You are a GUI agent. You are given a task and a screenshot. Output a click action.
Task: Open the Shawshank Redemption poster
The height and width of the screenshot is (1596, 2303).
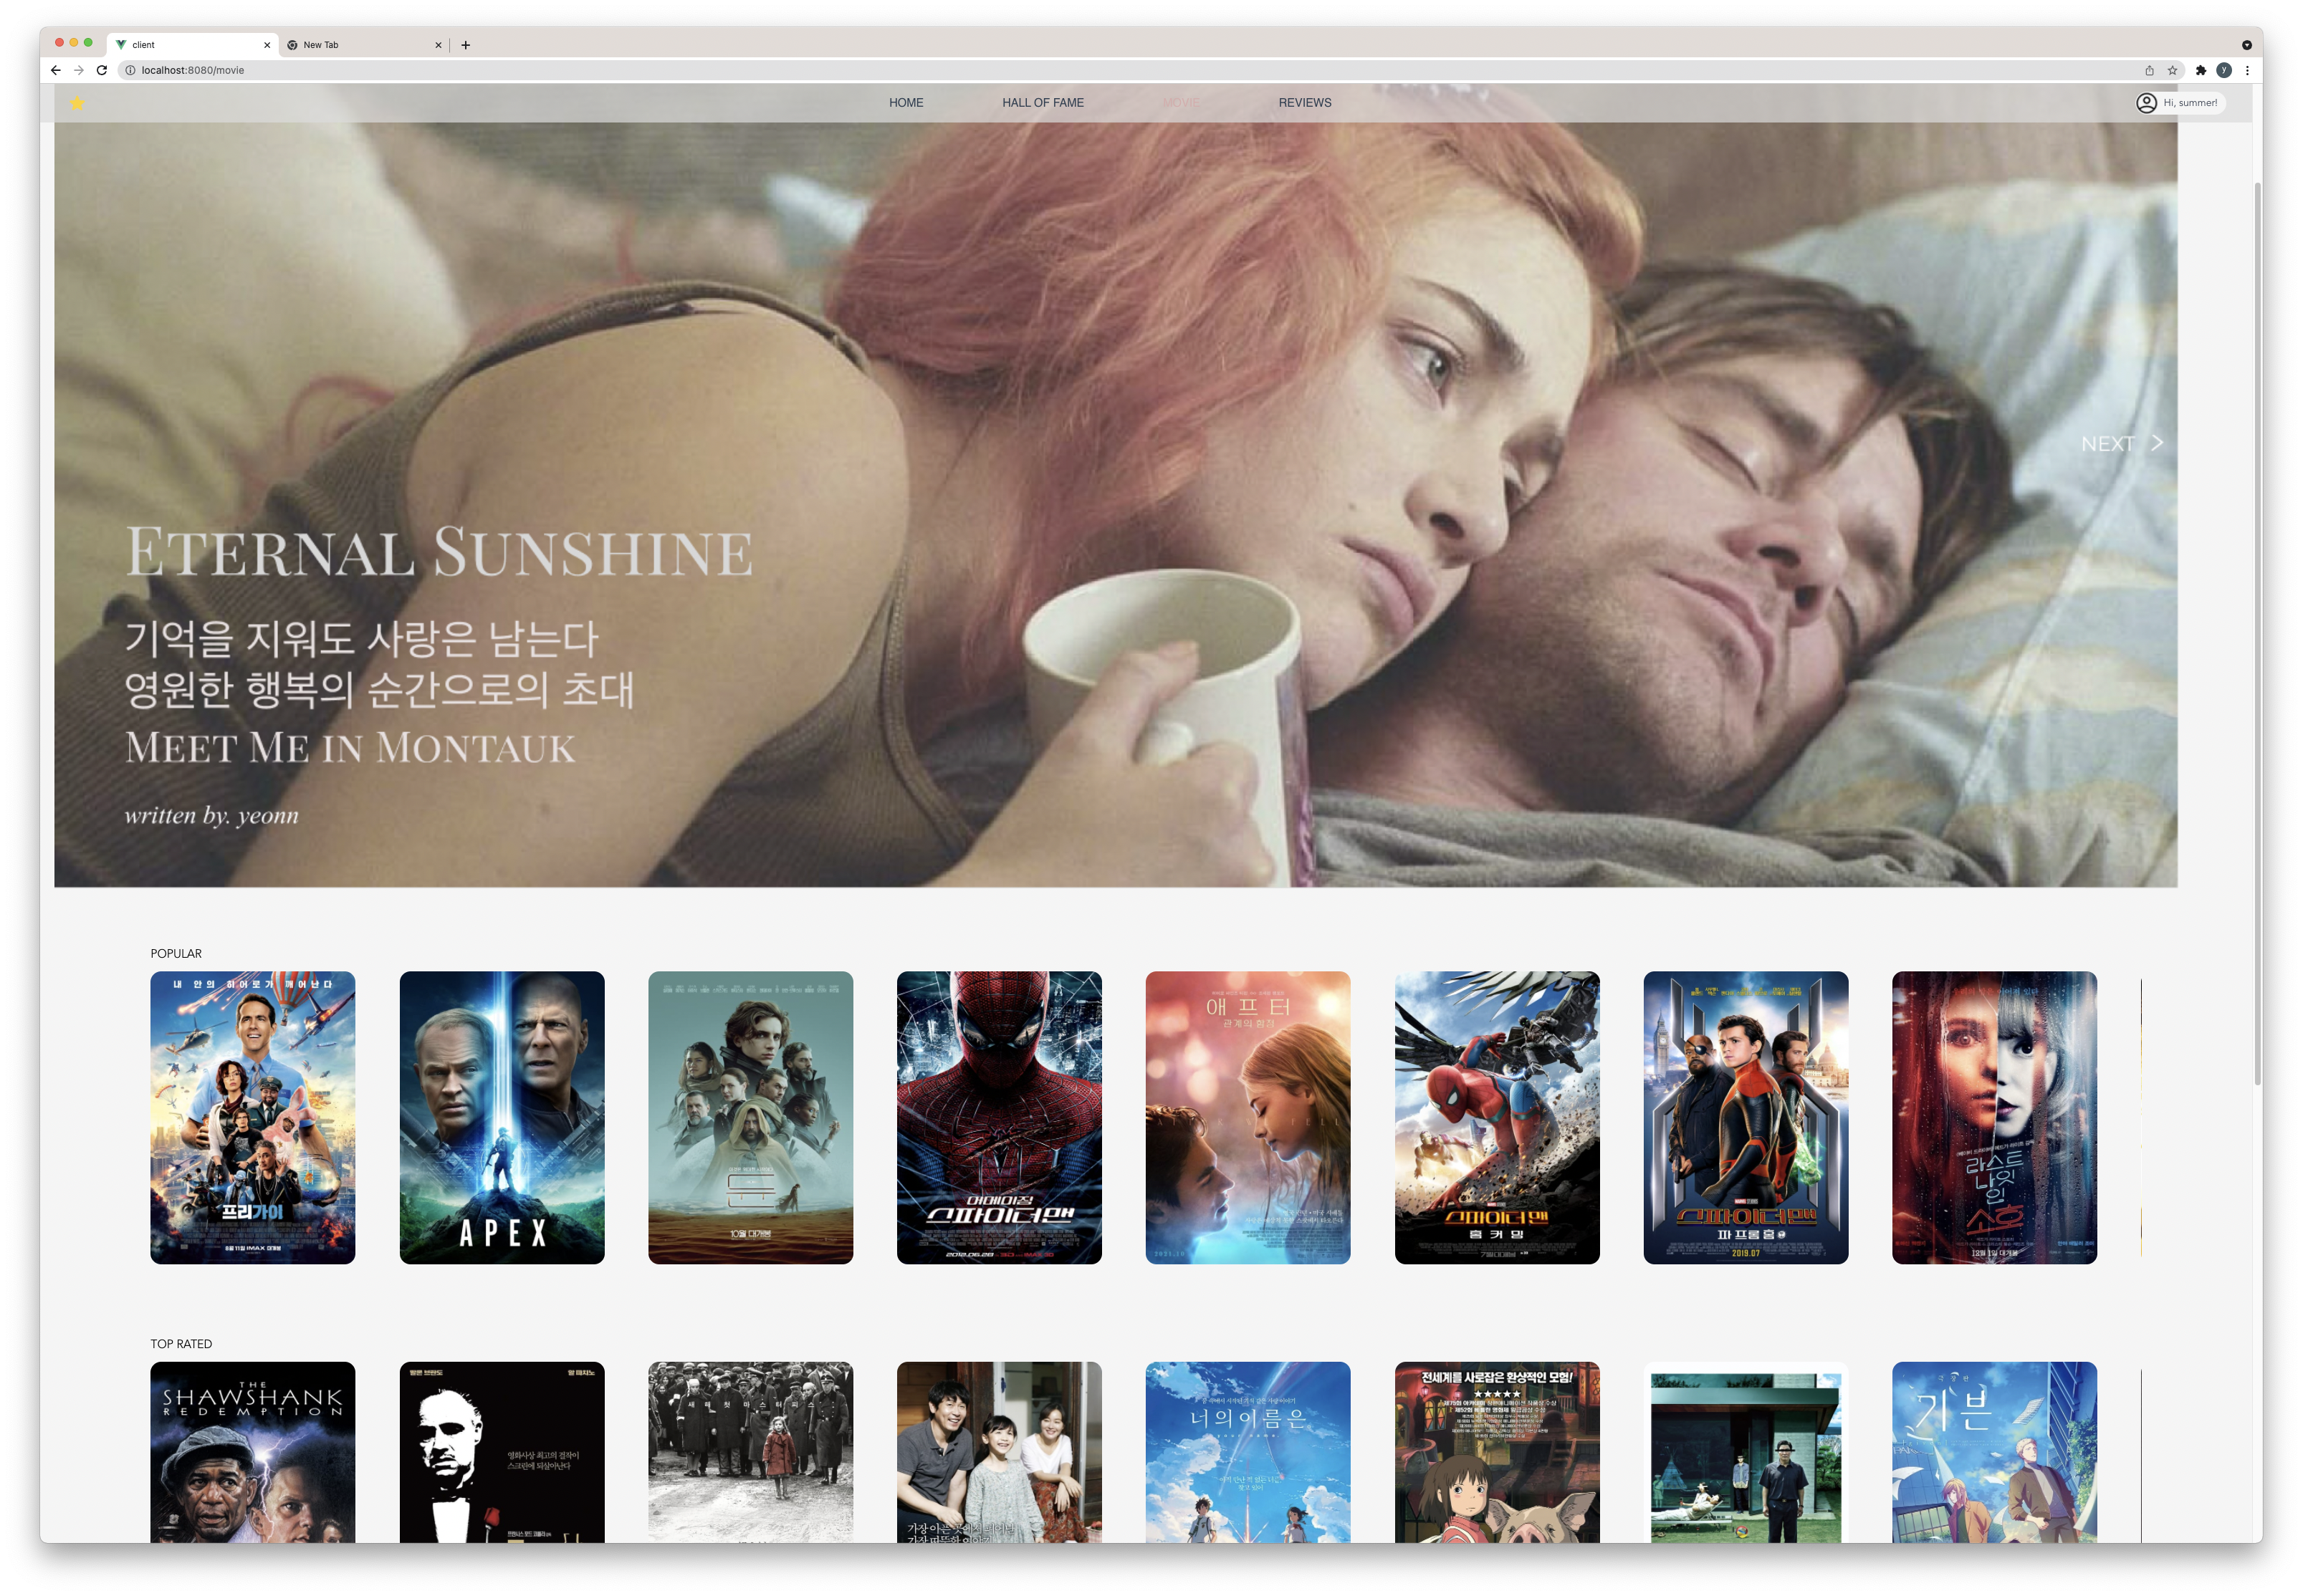tap(253, 1452)
